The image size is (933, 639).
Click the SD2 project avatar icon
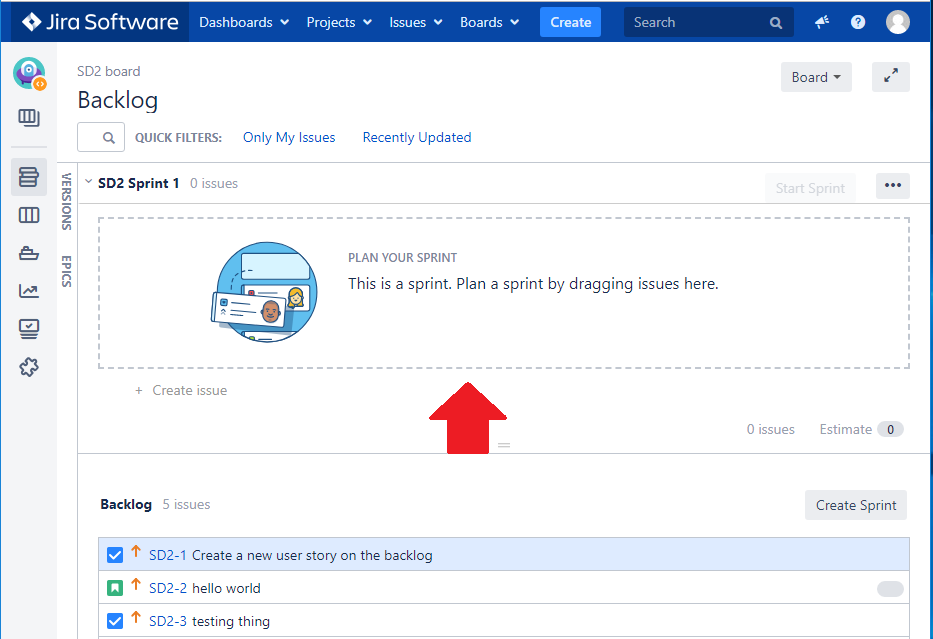28,73
